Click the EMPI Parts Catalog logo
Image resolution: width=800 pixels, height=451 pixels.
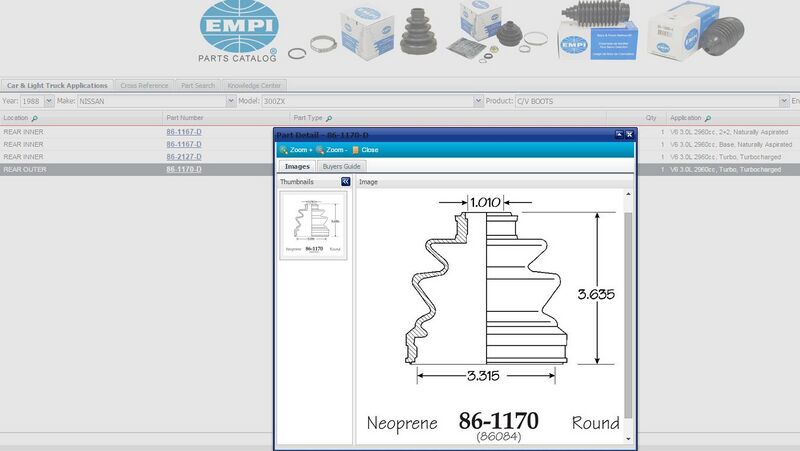239,32
